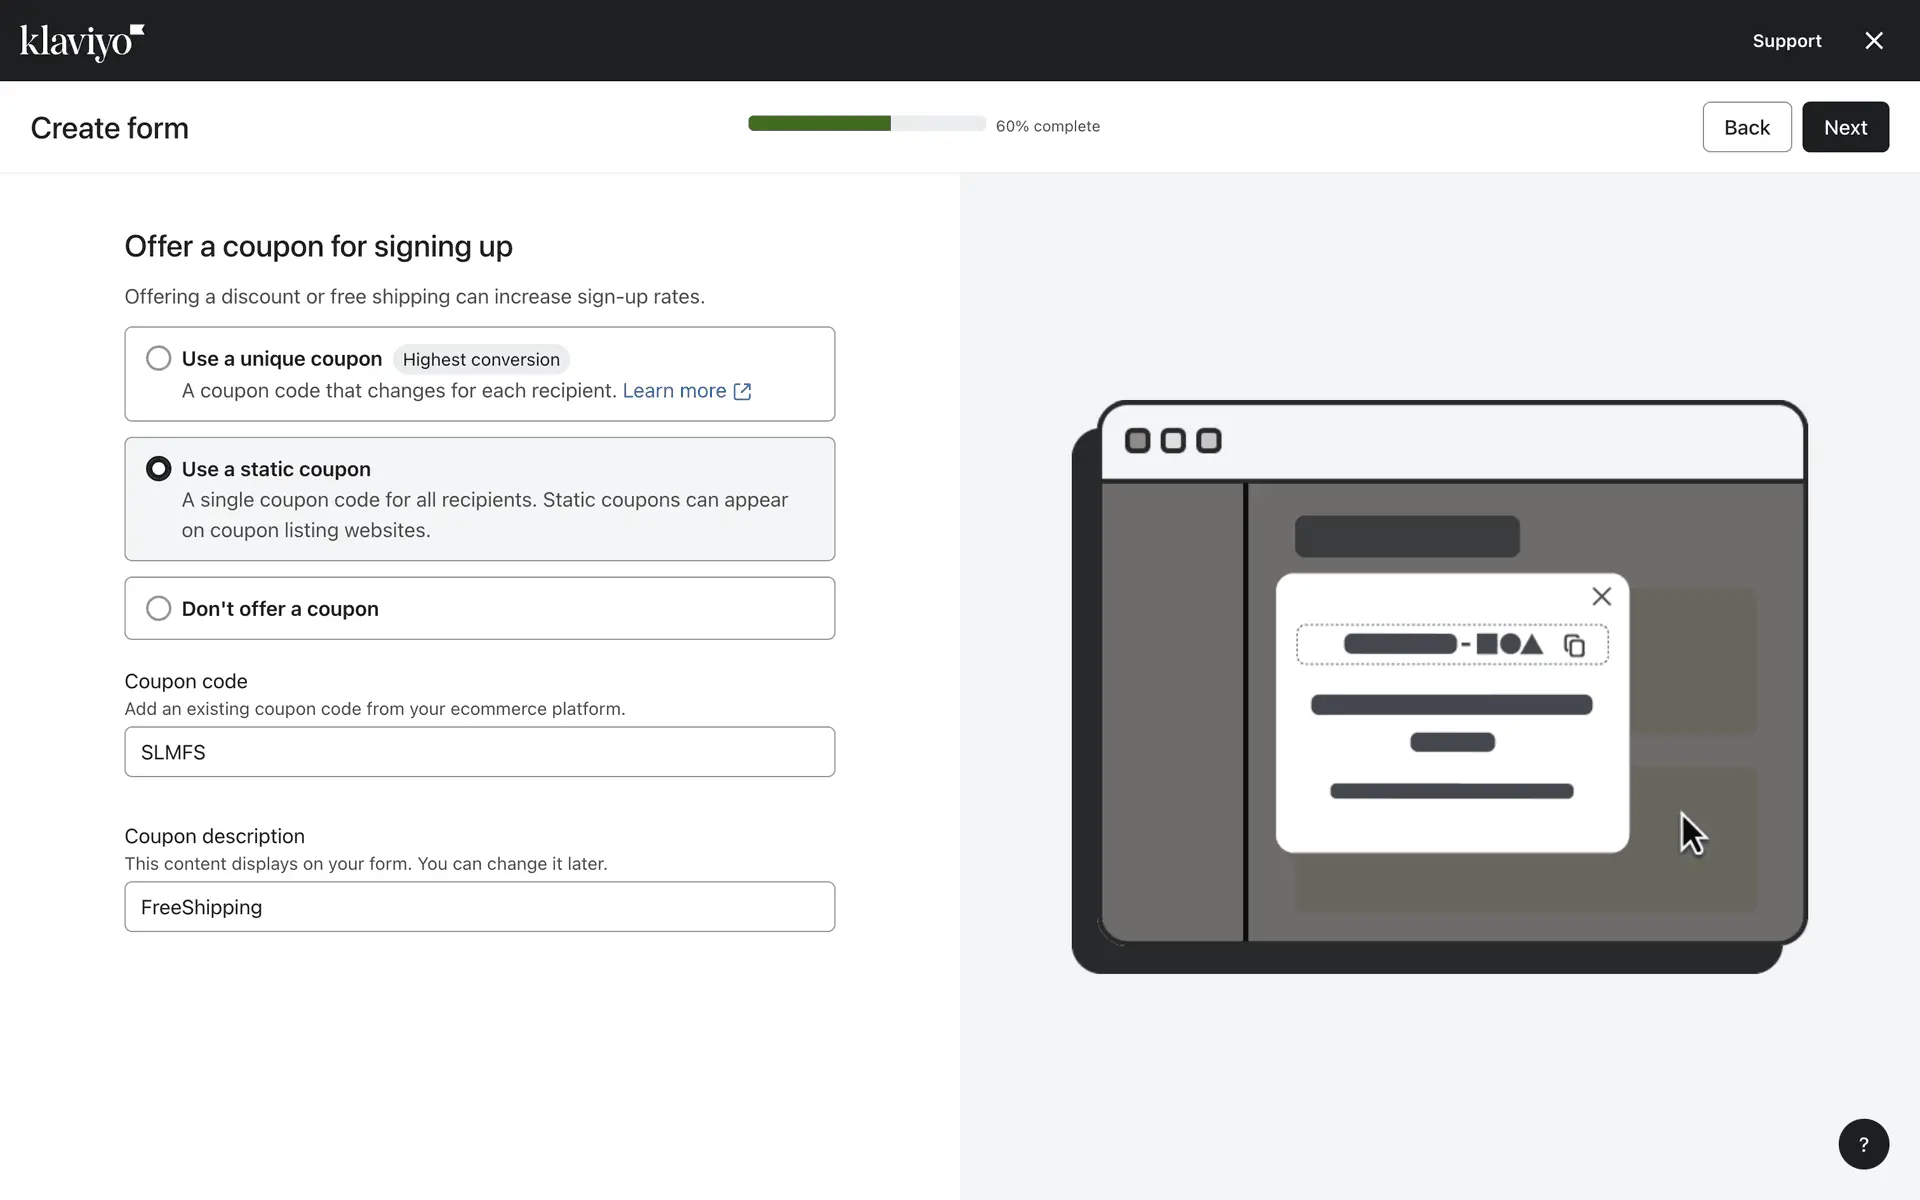Go back with the Back button
This screenshot has width=1920, height=1200.
[1746, 127]
